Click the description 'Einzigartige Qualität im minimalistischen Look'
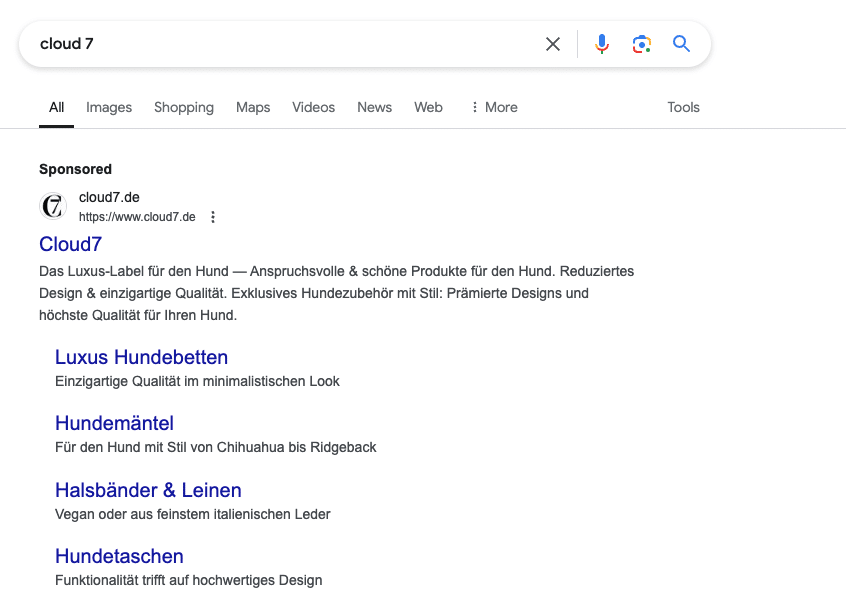The width and height of the screenshot is (846, 603). 197,381
